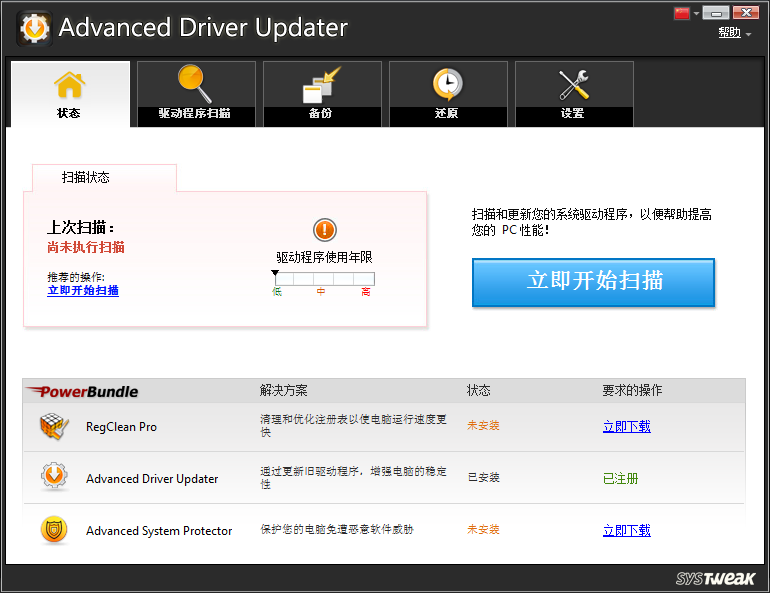Select the 扫描状态 panel tab
The width and height of the screenshot is (770, 593).
104,178
